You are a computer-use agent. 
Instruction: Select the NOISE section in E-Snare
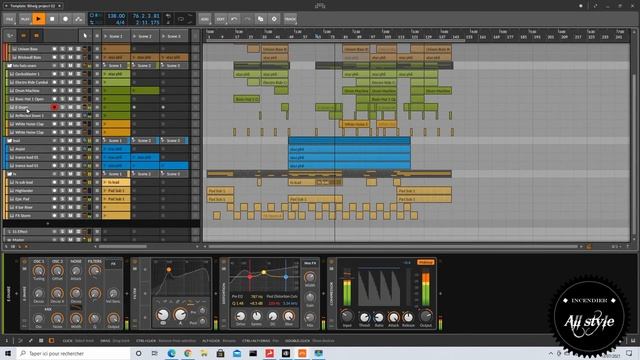(x=76, y=261)
